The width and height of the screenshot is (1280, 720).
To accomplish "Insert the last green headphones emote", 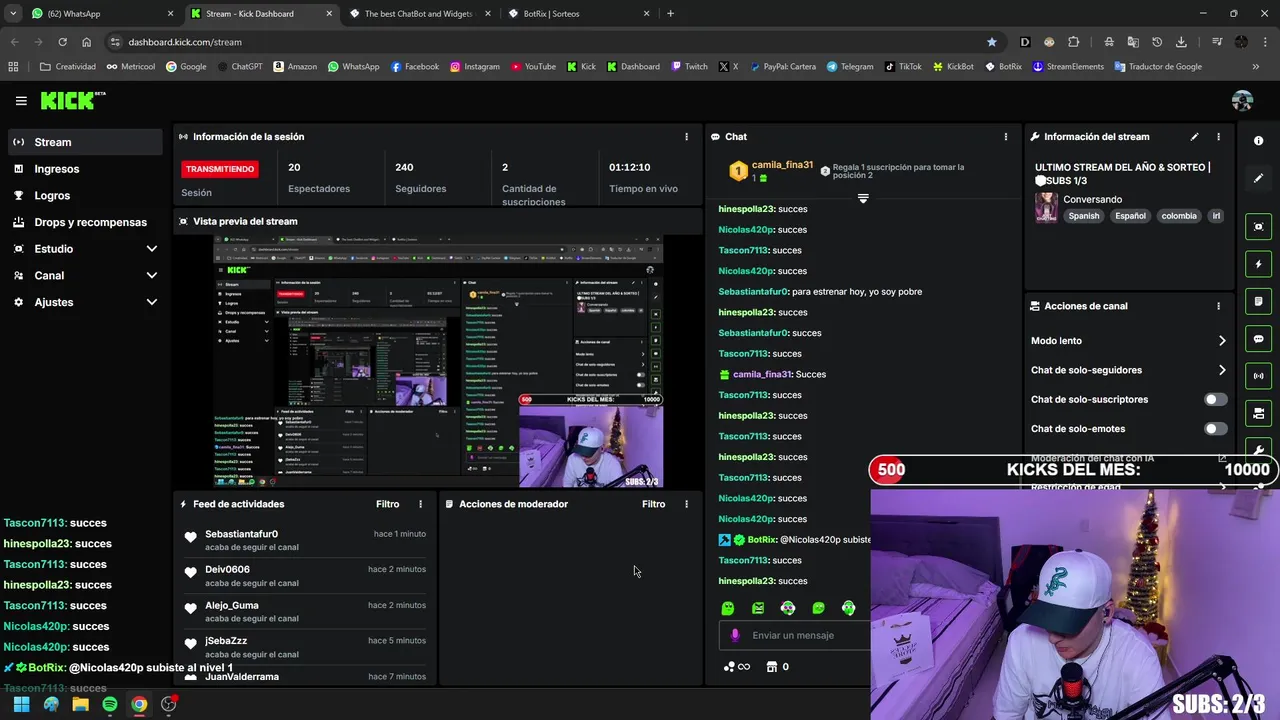I will (849, 608).
